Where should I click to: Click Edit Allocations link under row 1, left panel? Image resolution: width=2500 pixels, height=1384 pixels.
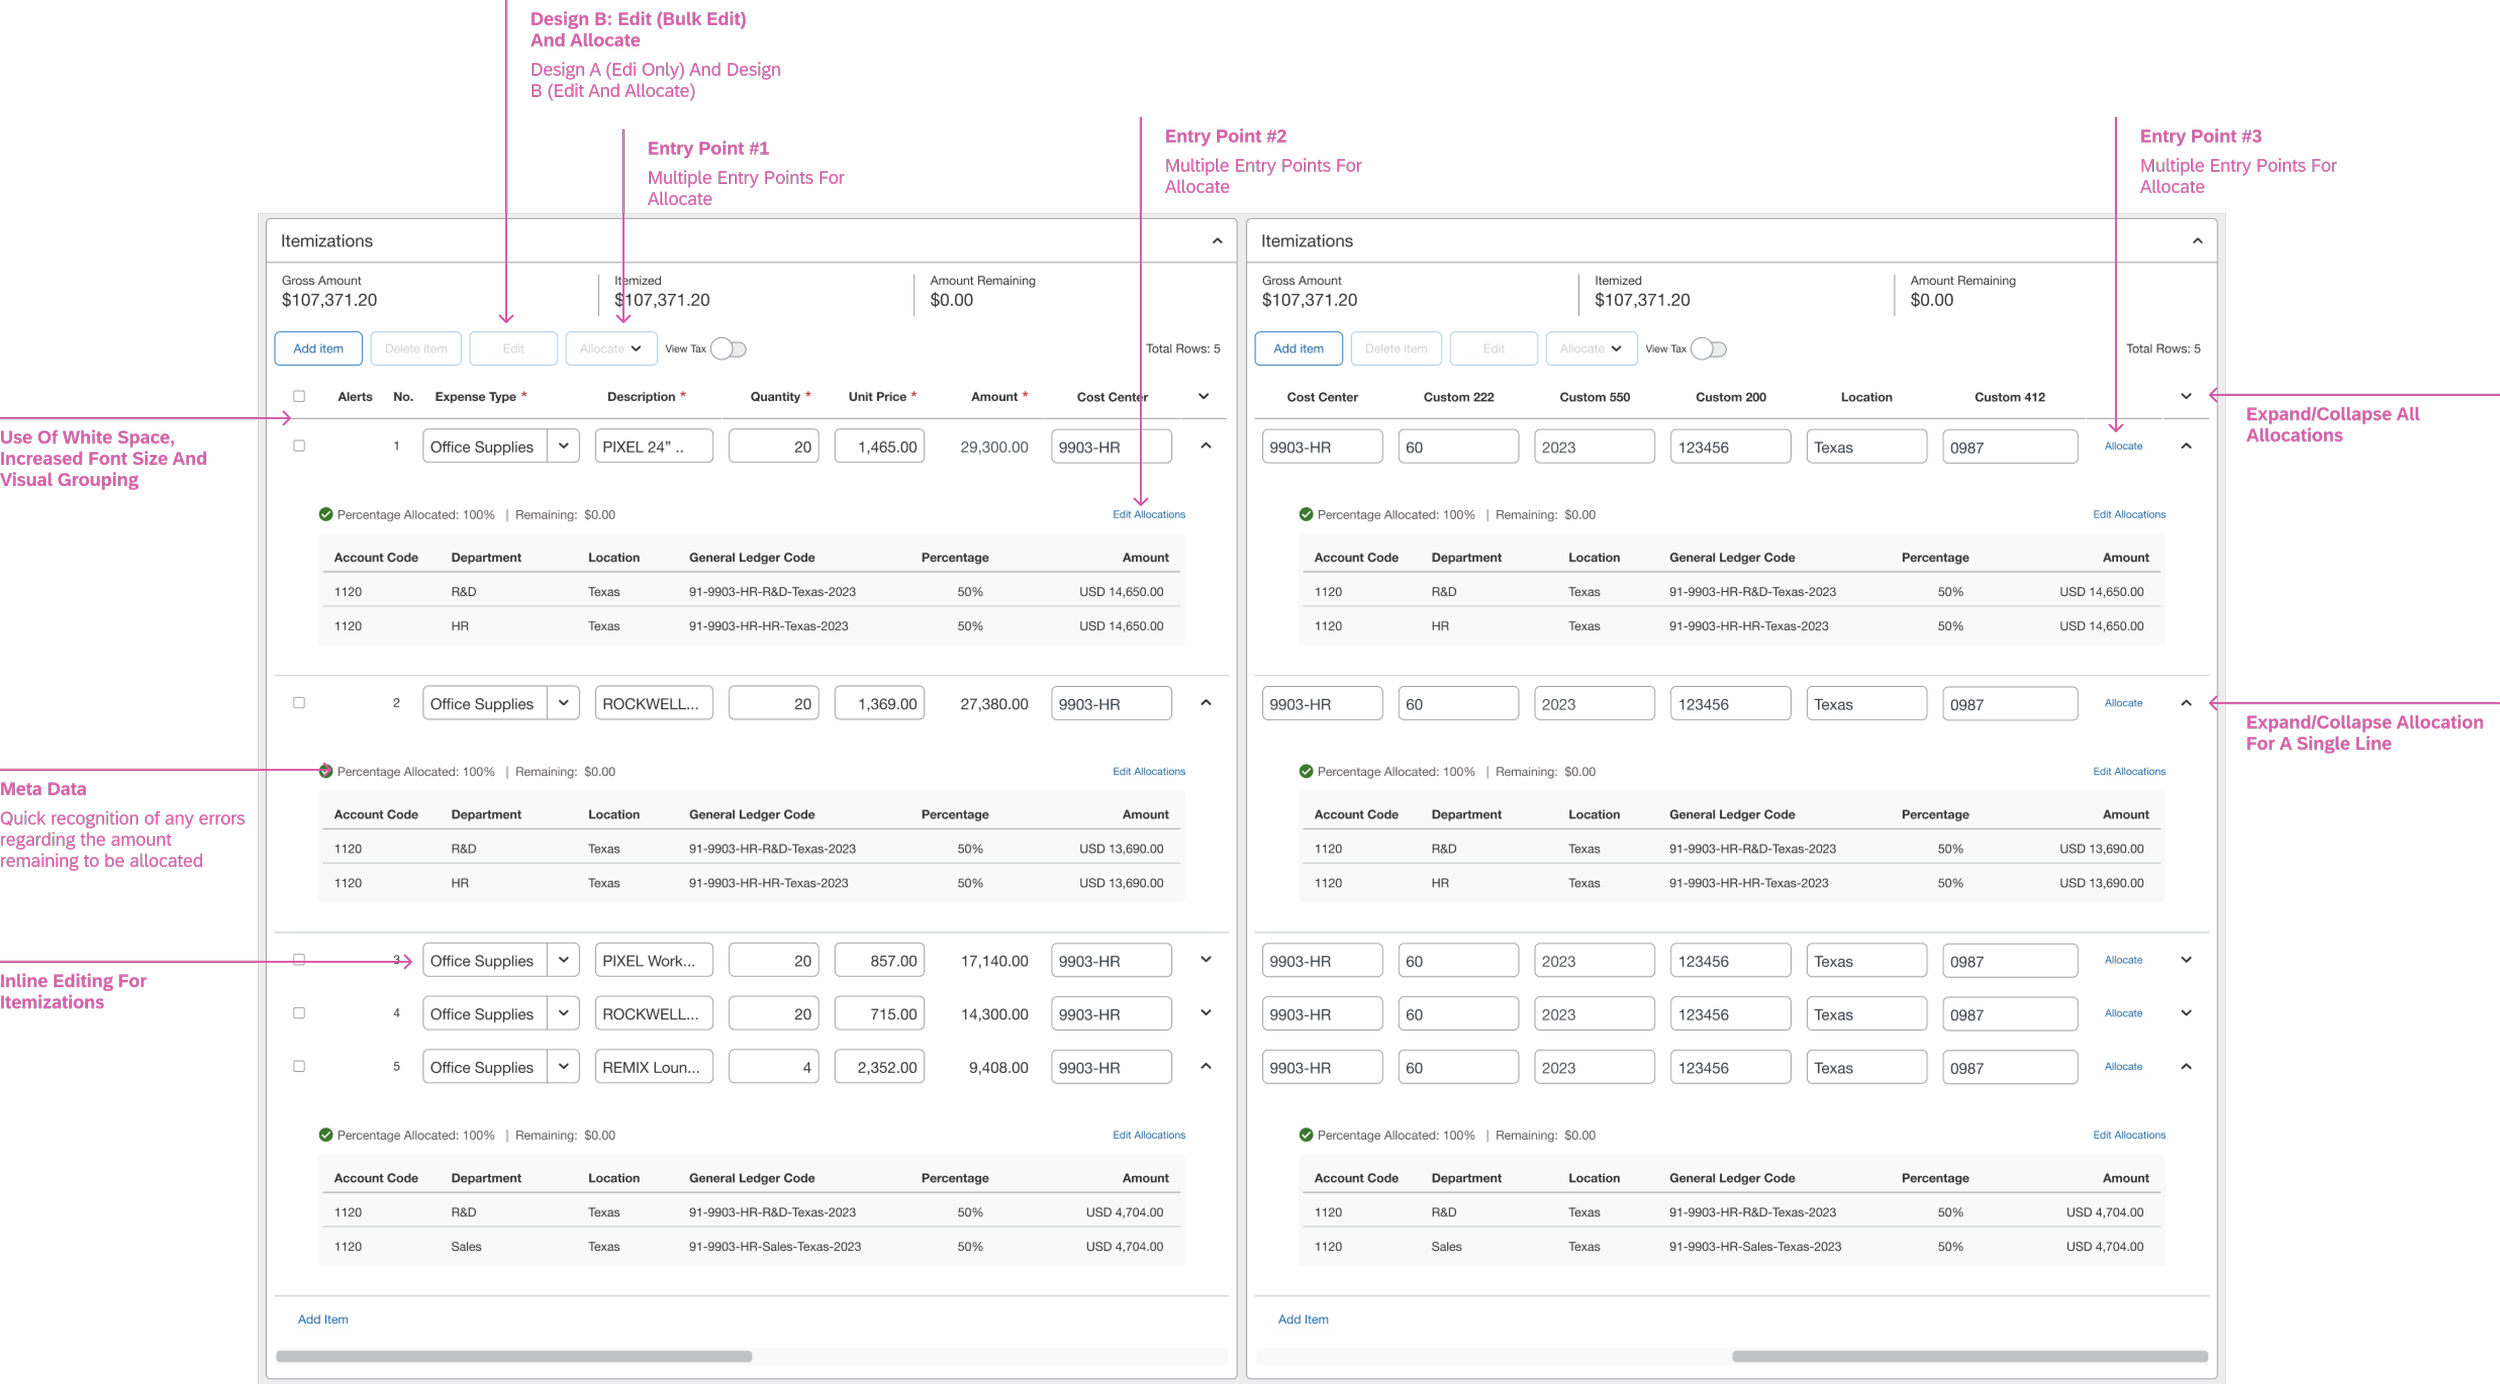pos(1149,514)
